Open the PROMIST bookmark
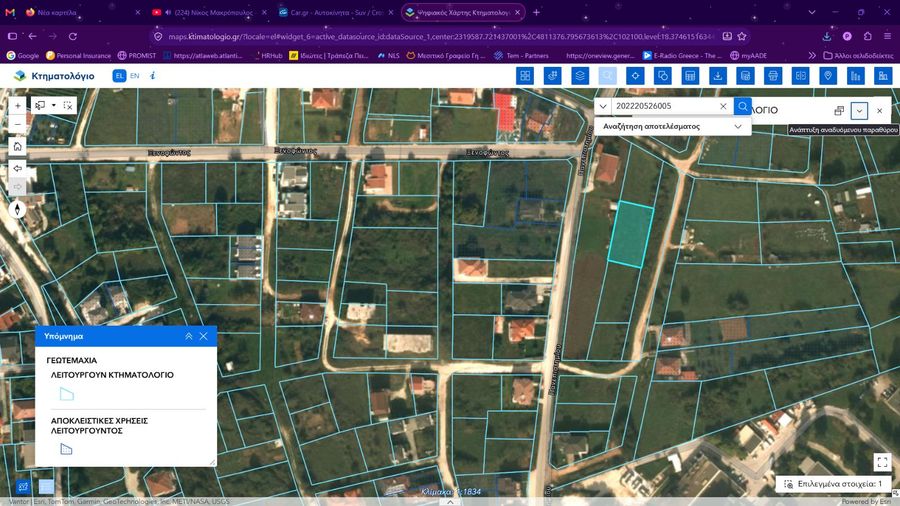Viewport: 900px width, 506px height. tap(137, 56)
